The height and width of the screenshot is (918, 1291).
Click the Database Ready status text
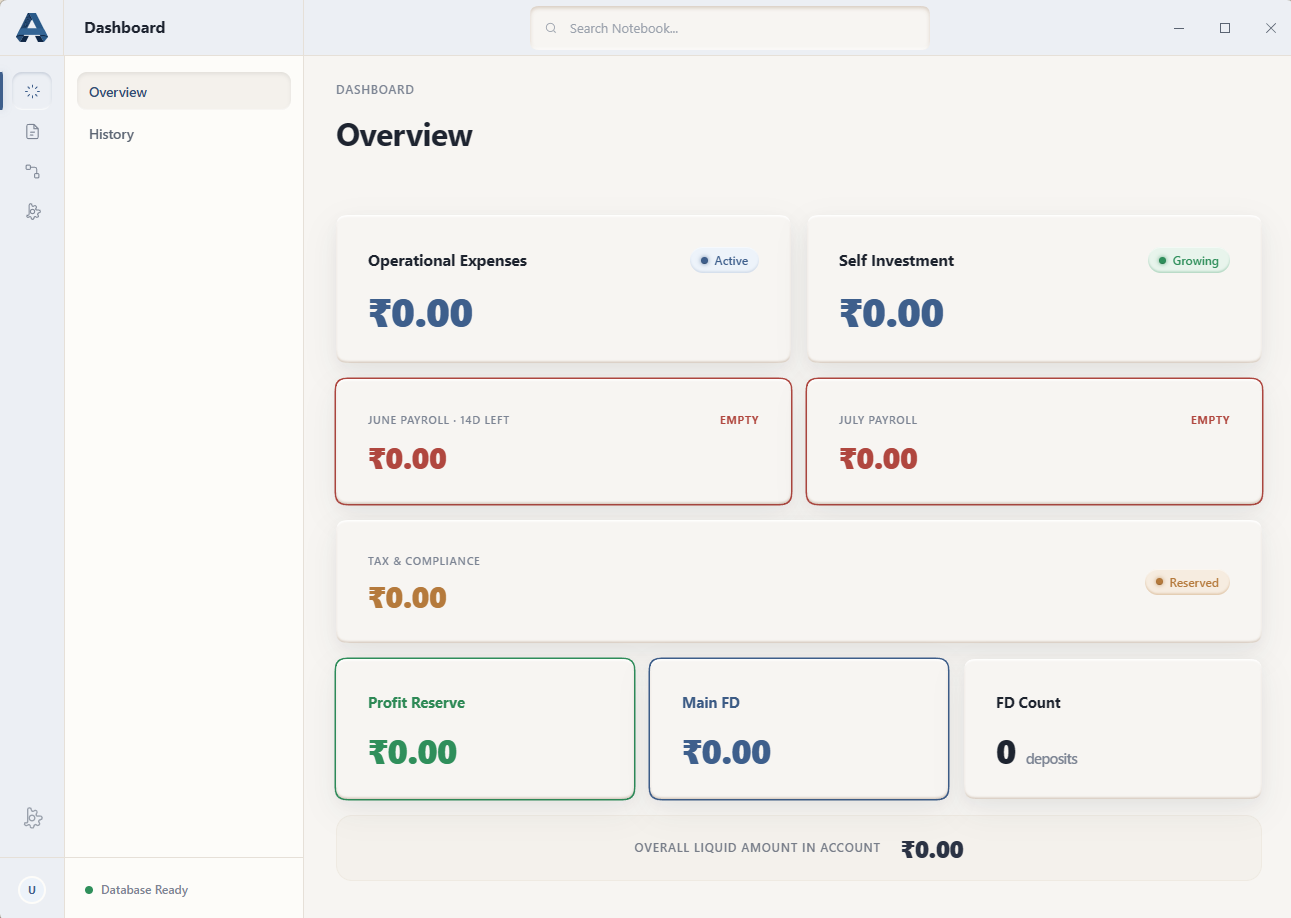pos(144,890)
